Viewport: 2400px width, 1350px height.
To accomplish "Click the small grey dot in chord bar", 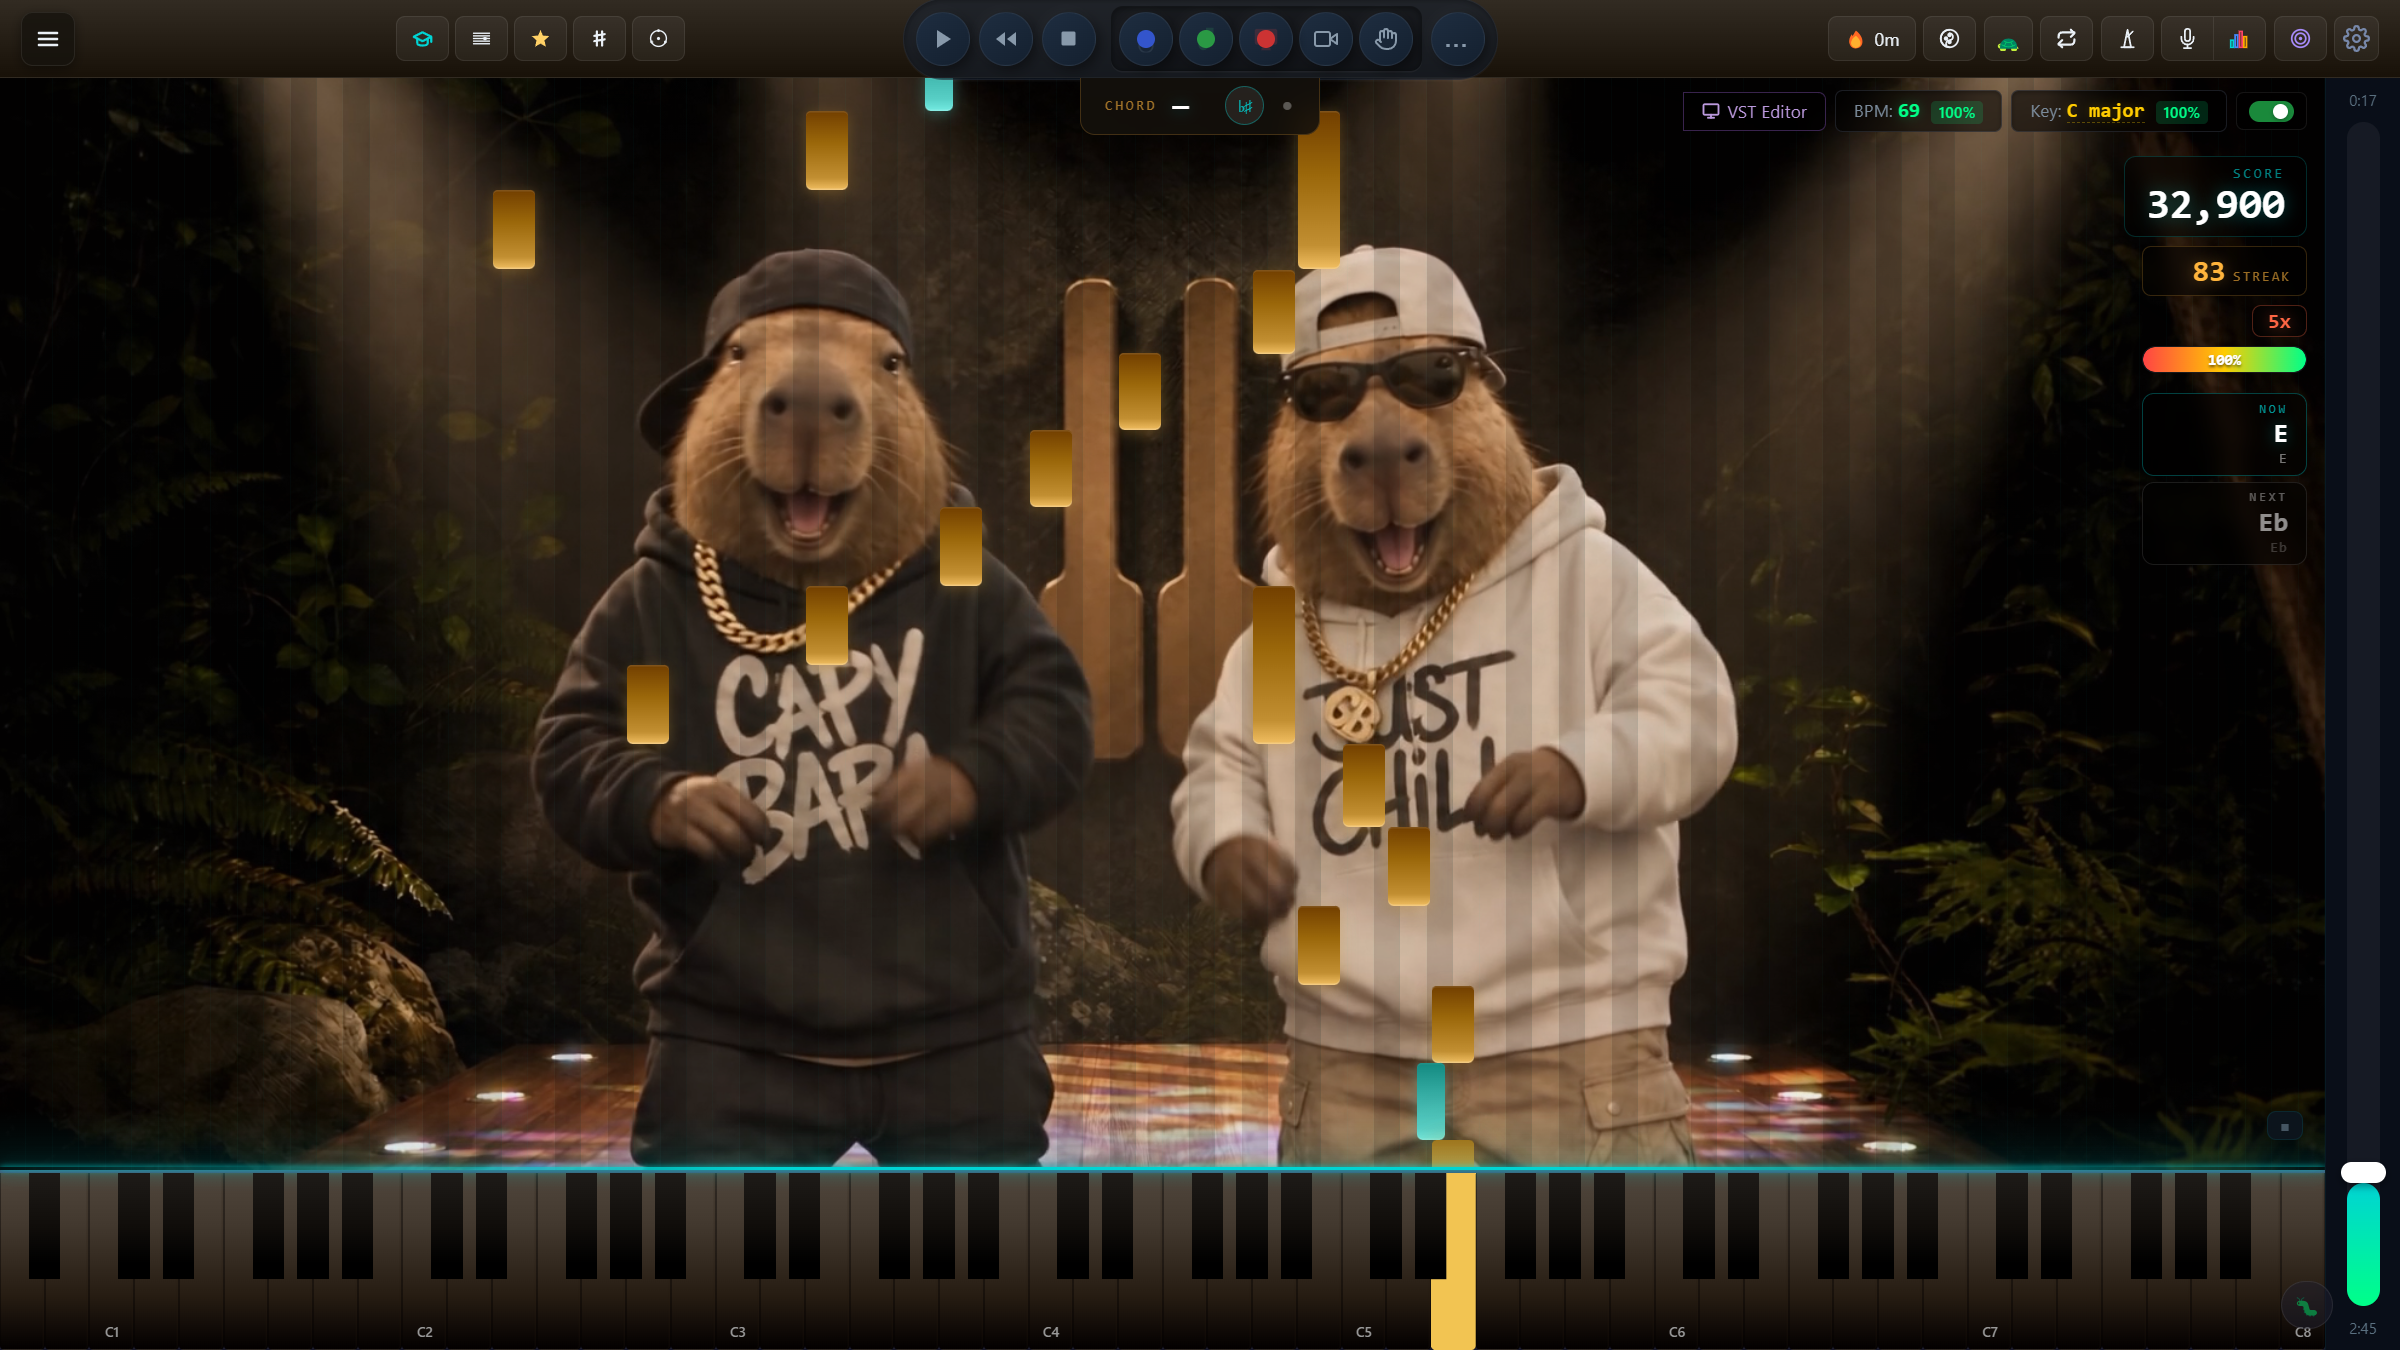I will (x=1287, y=106).
